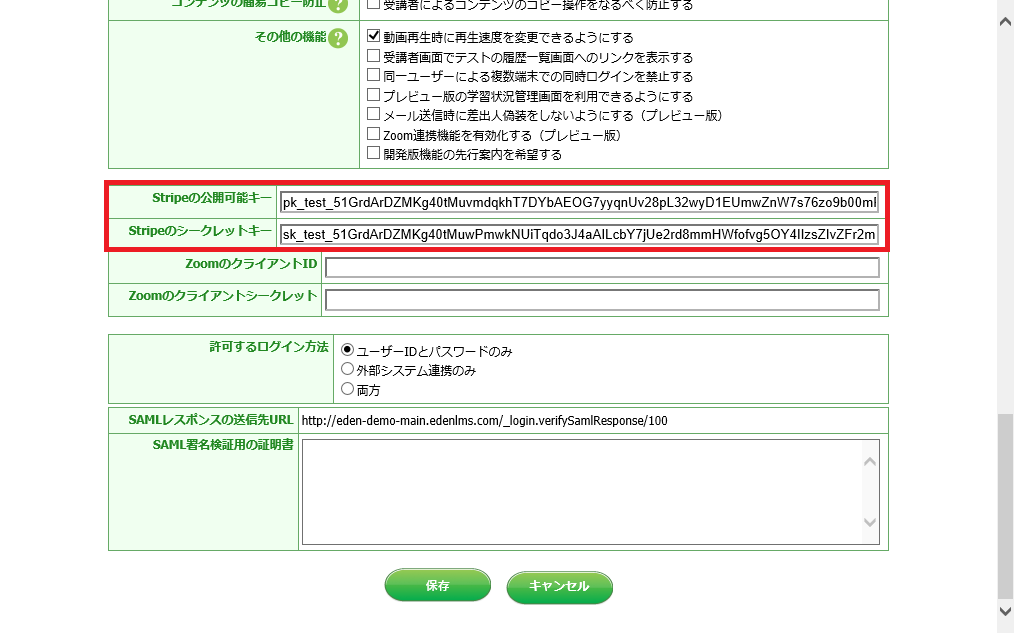Select ユーザーIDとパスワードのみ login method
1014x633 pixels.
point(347,350)
